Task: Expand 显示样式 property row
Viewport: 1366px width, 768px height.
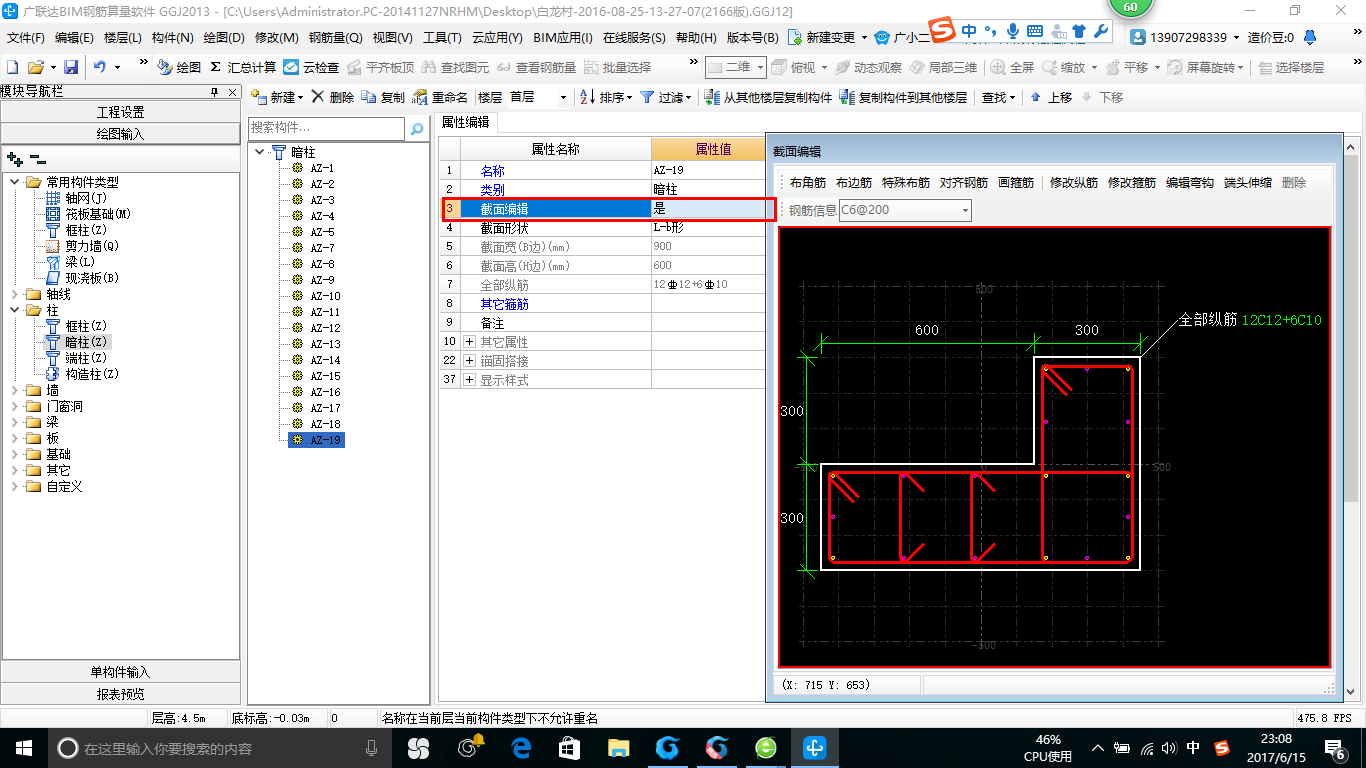Action: coord(469,380)
